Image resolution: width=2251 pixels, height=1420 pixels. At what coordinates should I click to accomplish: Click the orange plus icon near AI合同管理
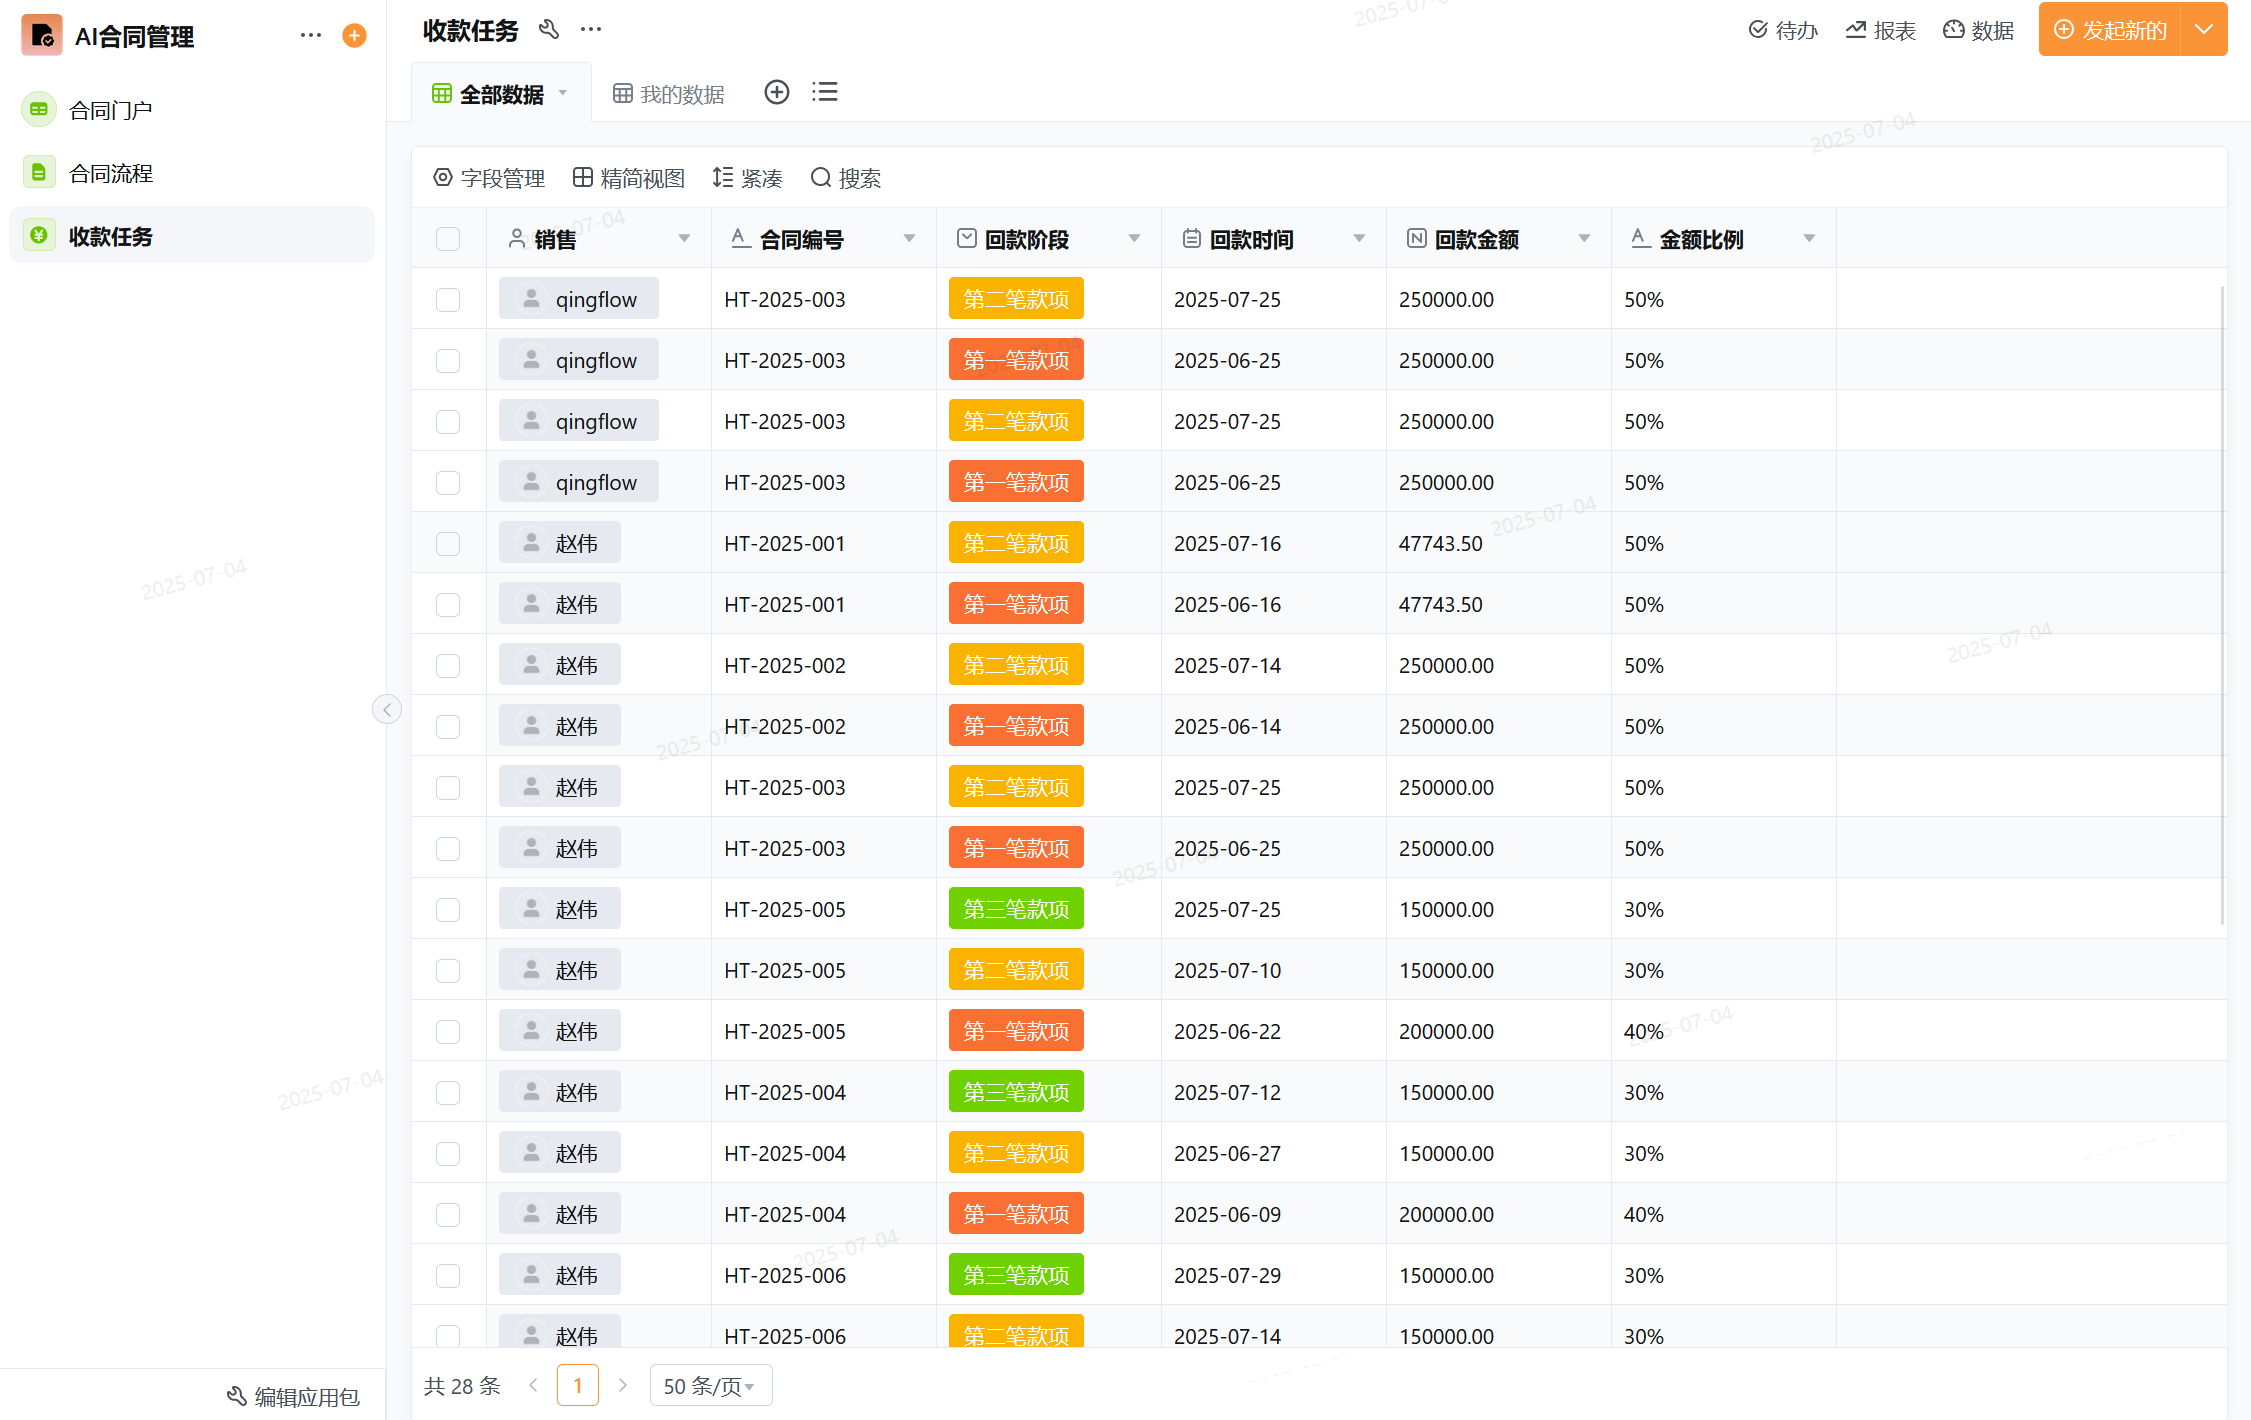pos(354,36)
